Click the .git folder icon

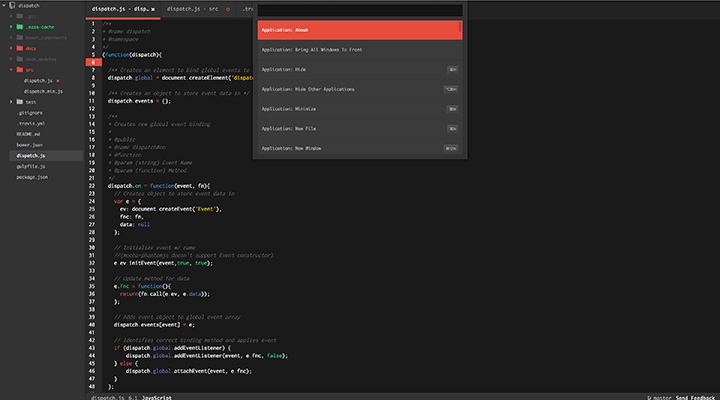point(20,16)
